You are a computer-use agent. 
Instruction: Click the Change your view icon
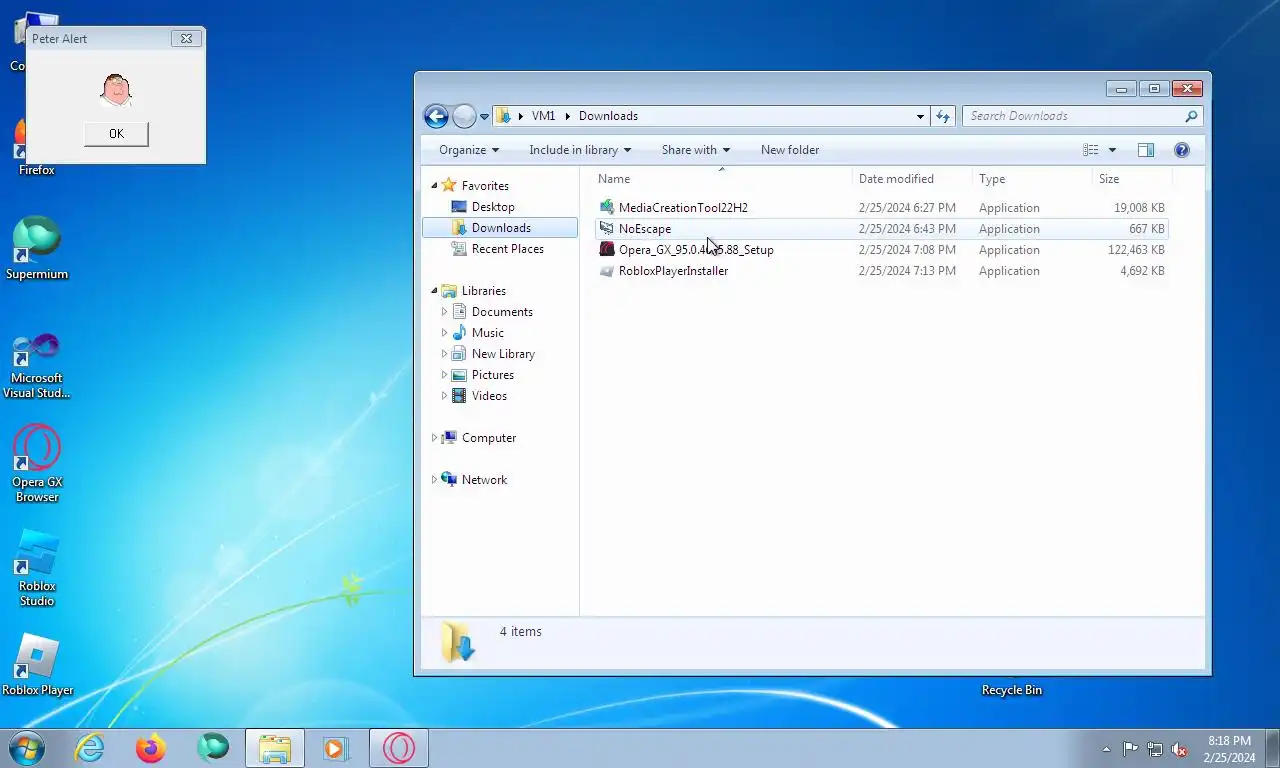(1091, 150)
